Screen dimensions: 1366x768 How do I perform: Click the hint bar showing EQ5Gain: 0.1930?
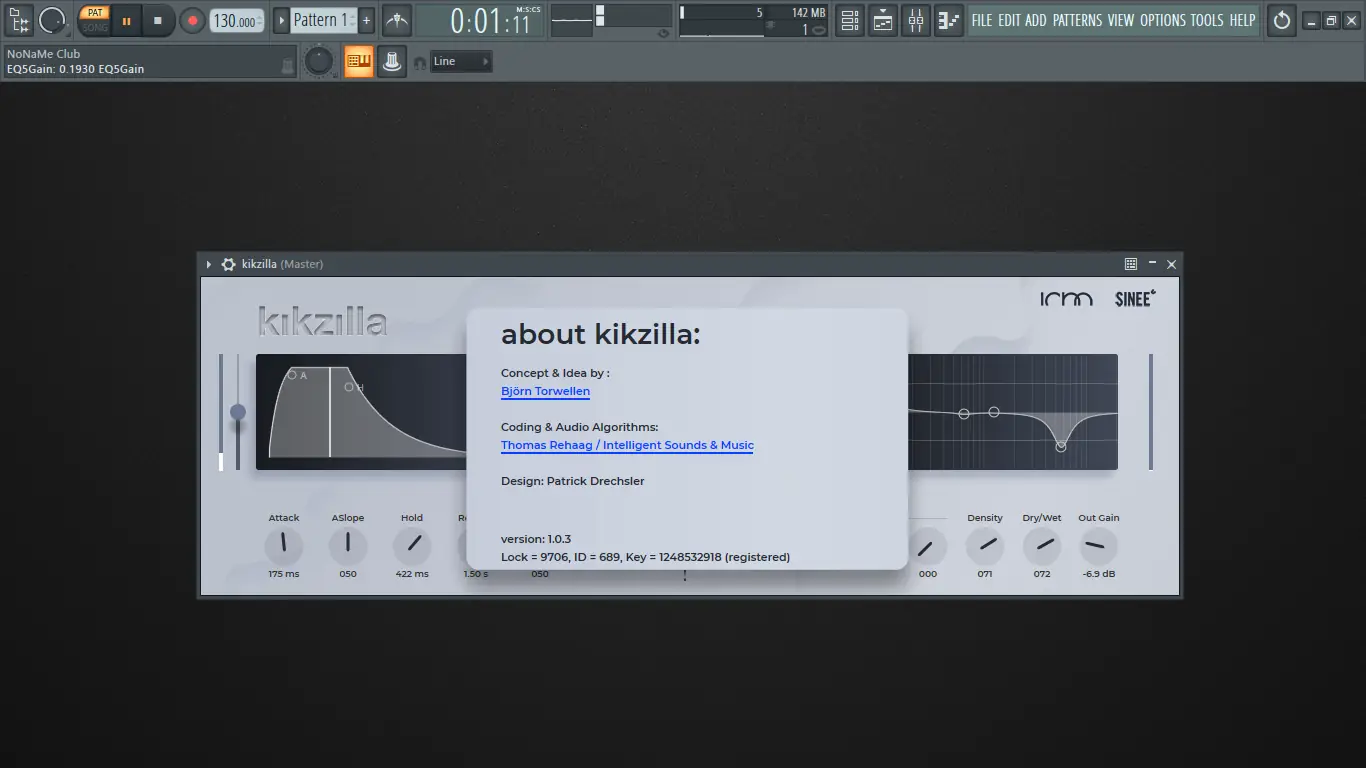pos(150,62)
